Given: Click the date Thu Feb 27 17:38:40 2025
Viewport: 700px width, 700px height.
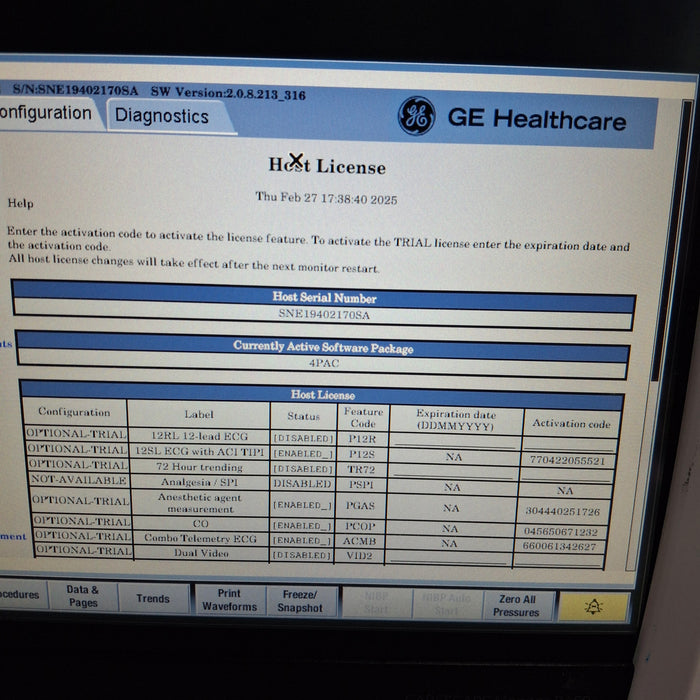Looking at the screenshot, I should click(326, 198).
